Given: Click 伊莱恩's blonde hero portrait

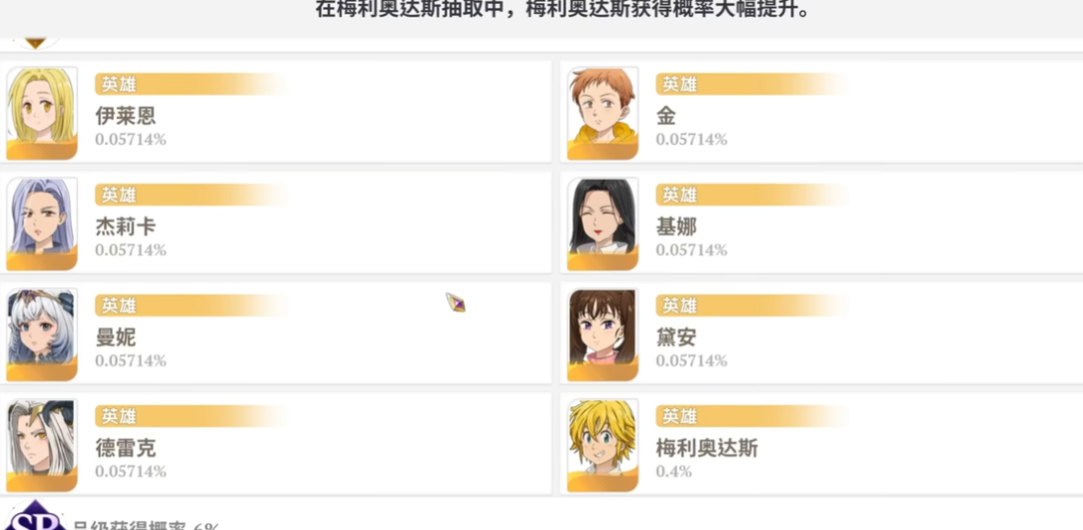Looking at the screenshot, I should 42,112.
